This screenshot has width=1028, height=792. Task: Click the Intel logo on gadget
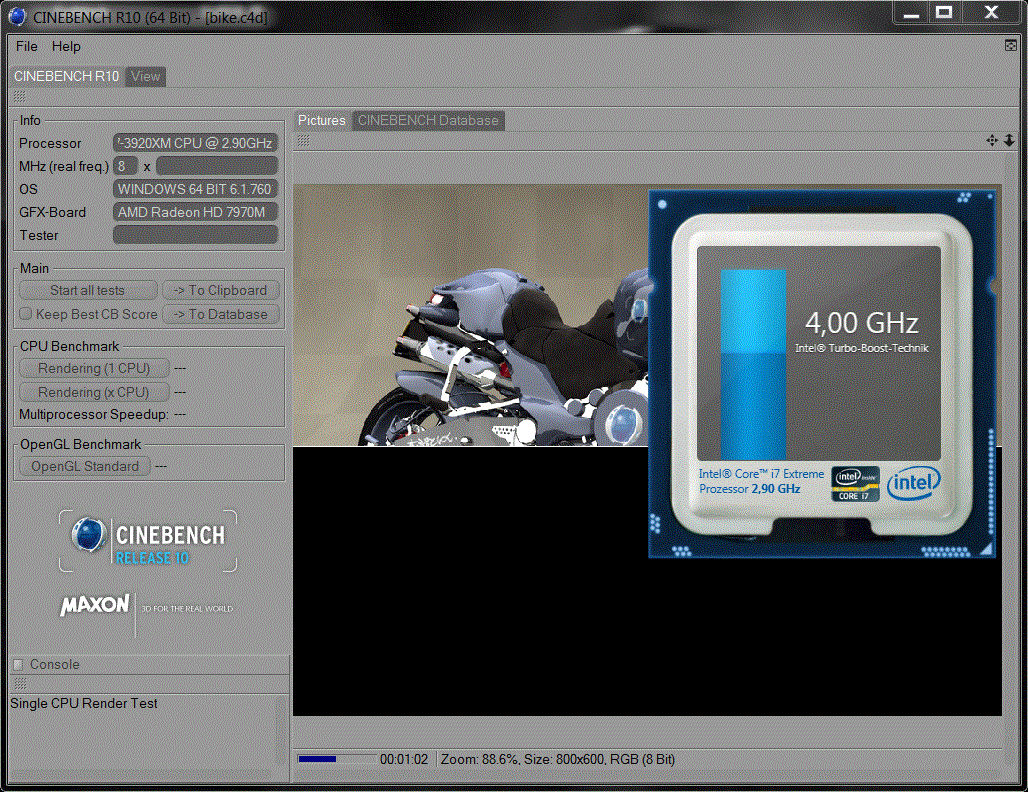(x=914, y=484)
